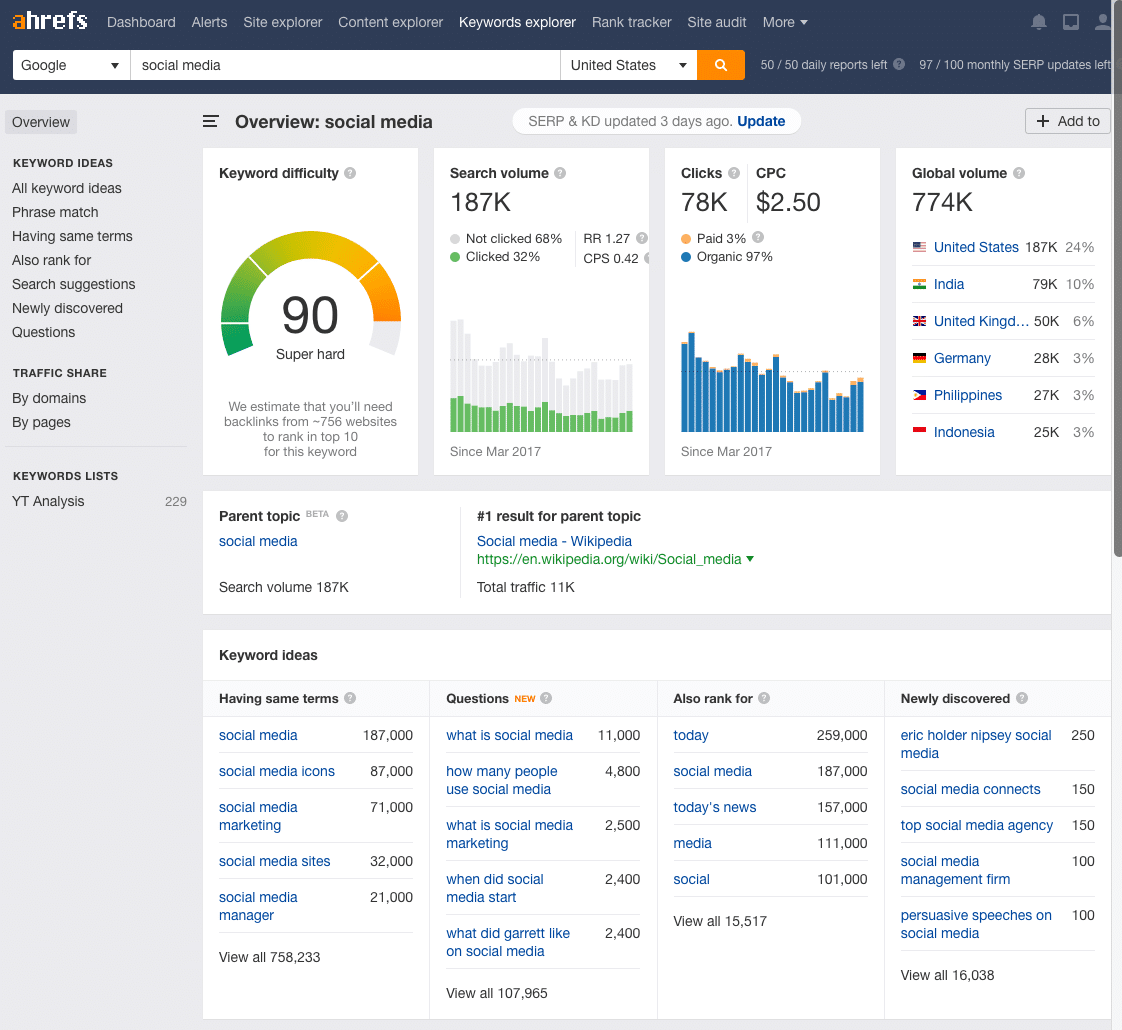The image size is (1122, 1030).
Task: Click the India flag icon
Action: (919, 284)
